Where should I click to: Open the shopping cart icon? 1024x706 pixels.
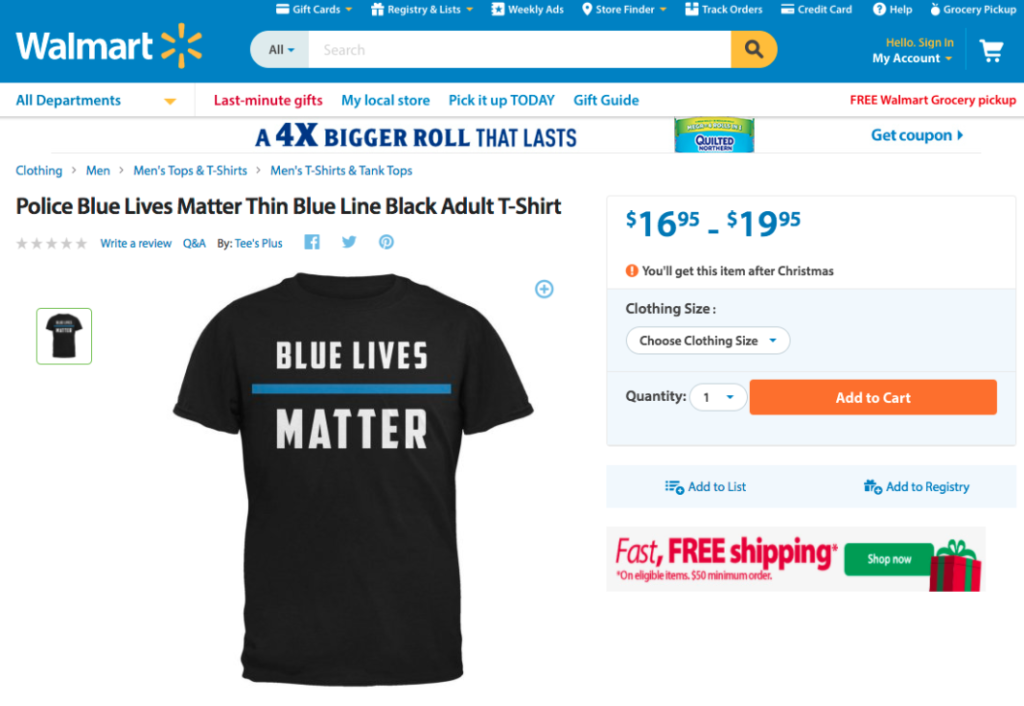[991, 50]
